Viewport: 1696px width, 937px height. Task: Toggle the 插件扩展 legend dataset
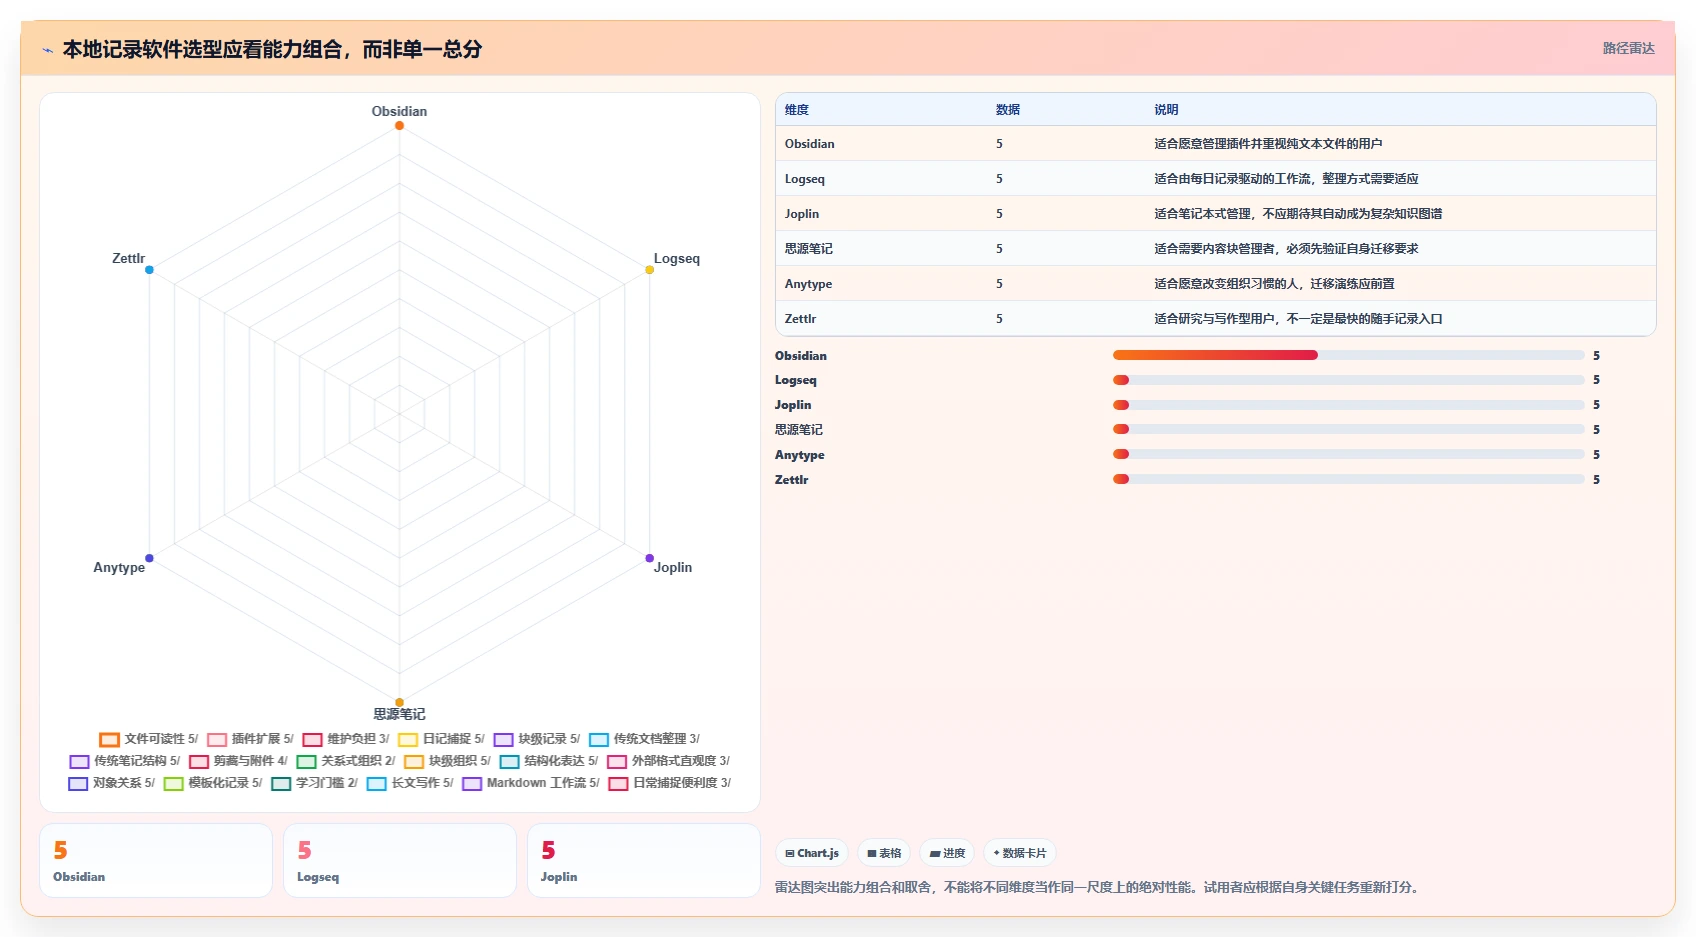(250, 739)
